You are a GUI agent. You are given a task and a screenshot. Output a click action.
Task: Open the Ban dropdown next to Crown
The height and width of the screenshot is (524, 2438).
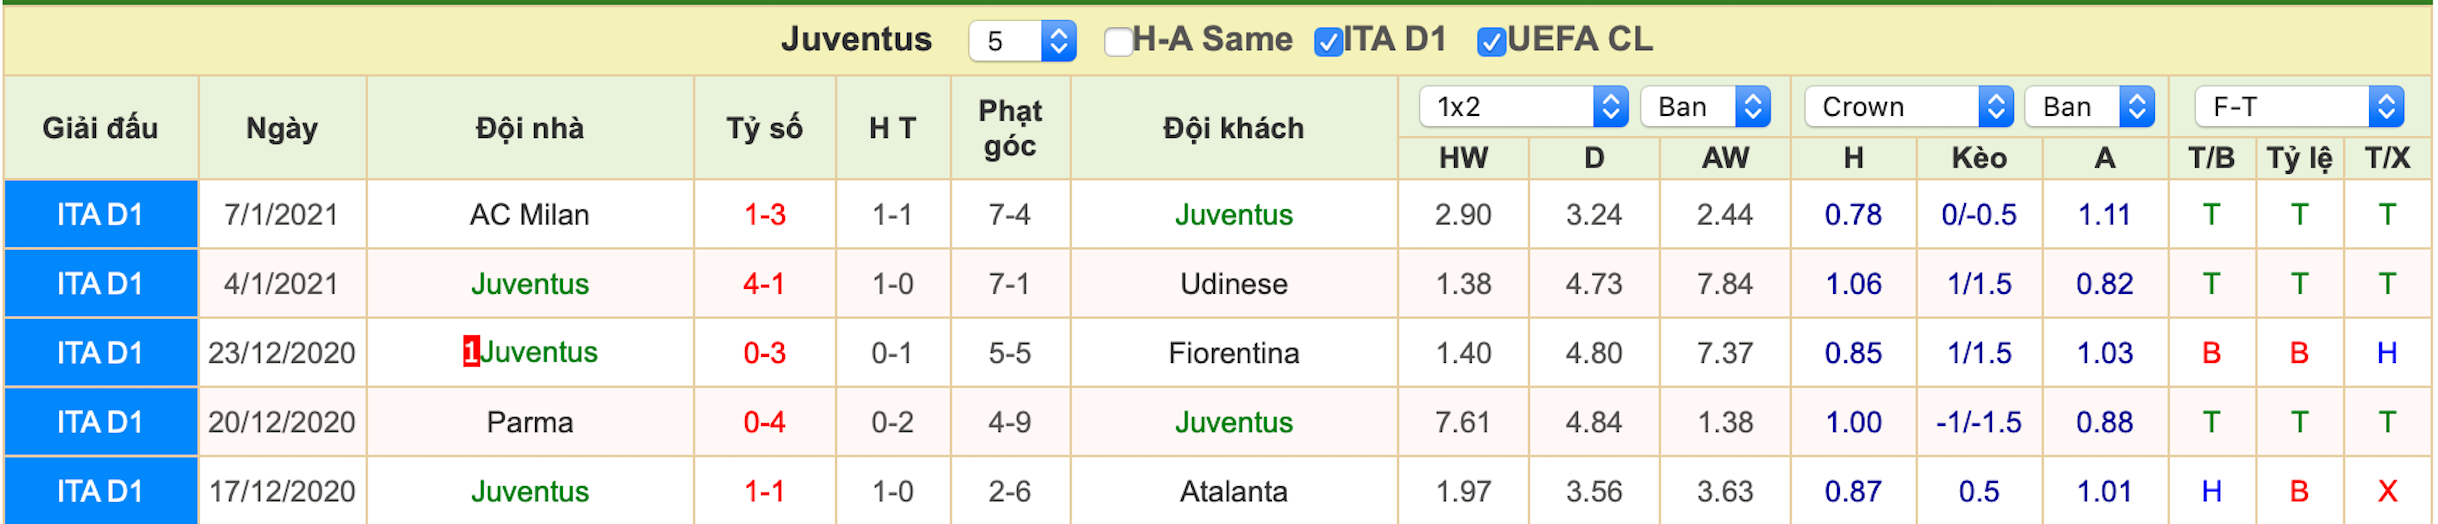(2090, 107)
